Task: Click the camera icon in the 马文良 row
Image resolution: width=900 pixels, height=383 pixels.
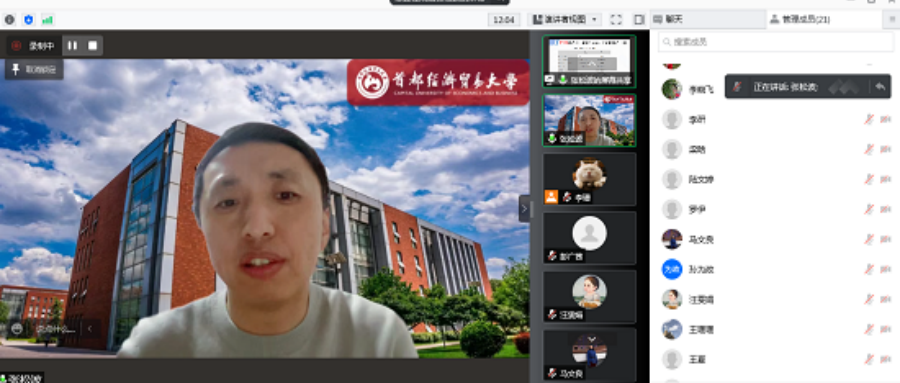Action: 886,239
